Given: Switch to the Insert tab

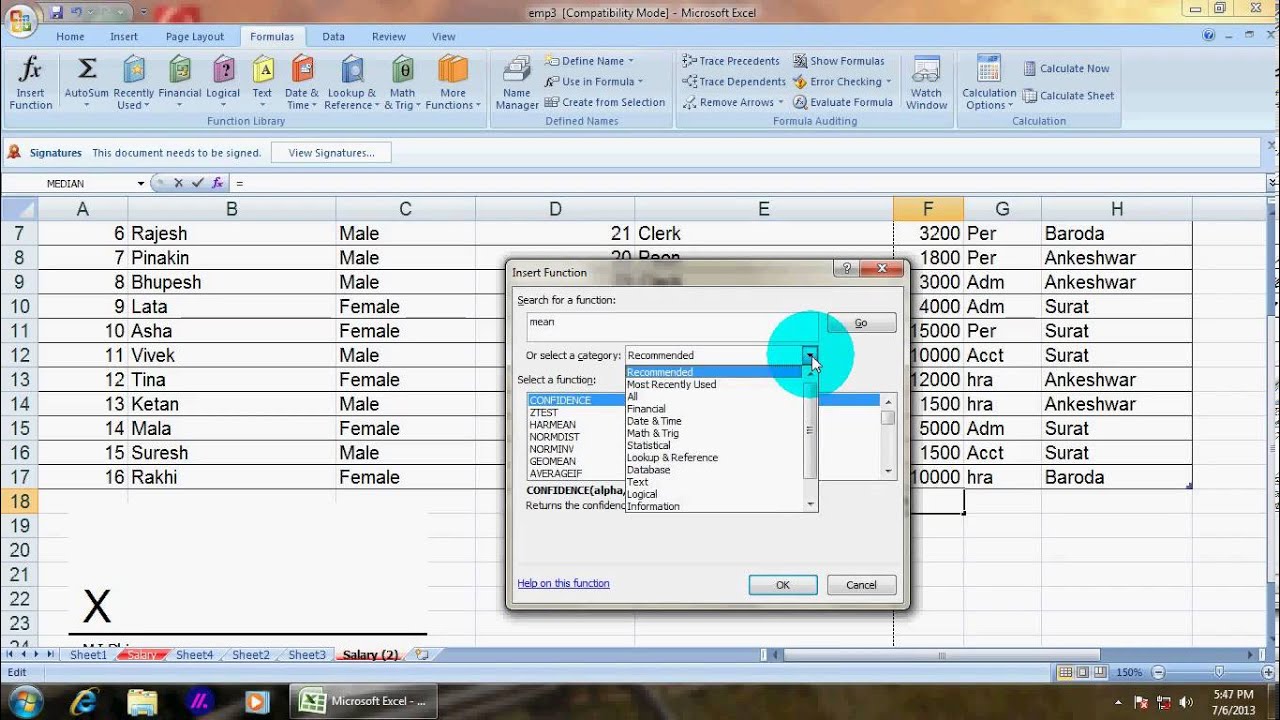Looking at the screenshot, I should pos(124,37).
